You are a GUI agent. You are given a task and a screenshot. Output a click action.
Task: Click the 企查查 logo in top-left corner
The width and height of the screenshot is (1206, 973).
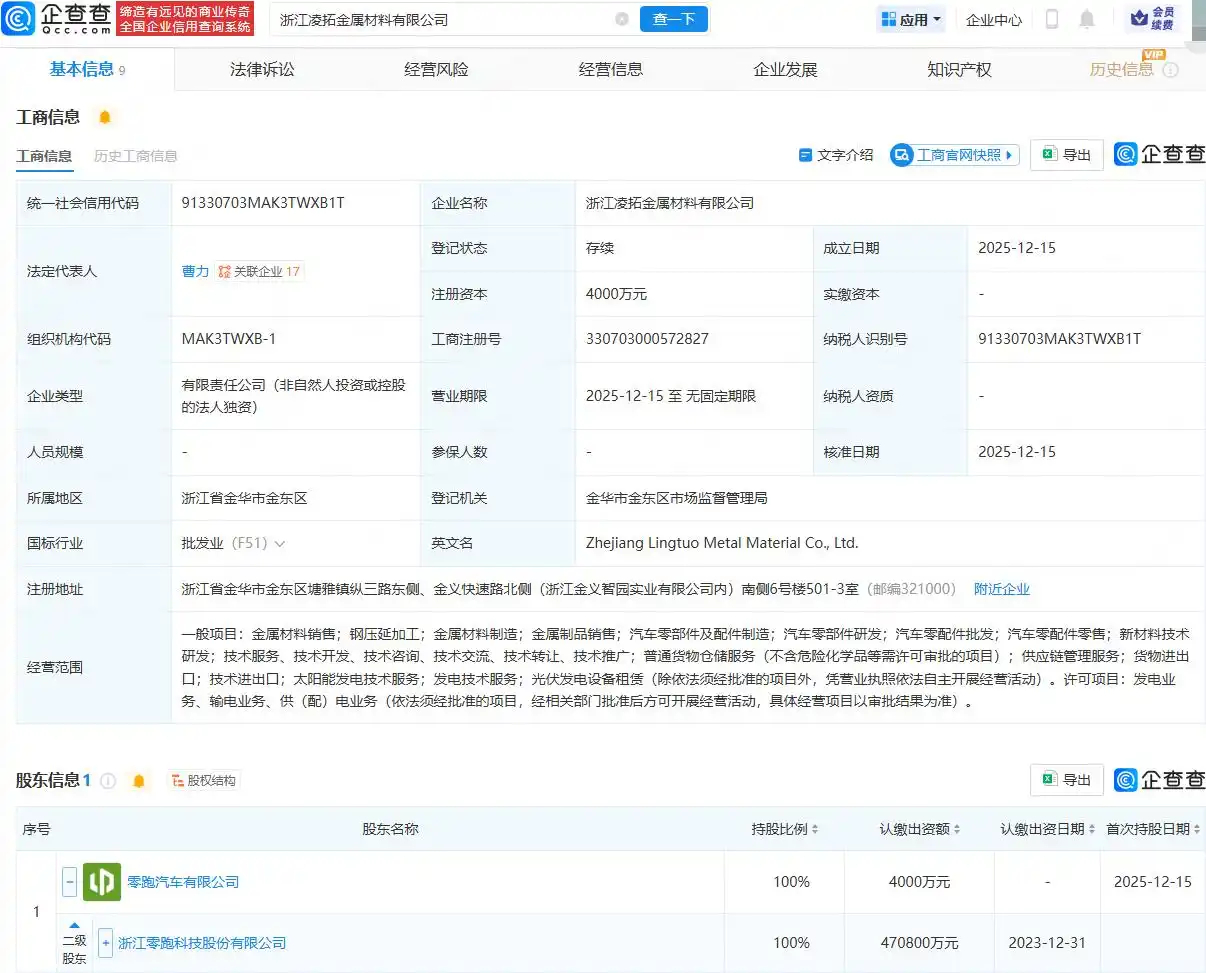(x=59, y=18)
